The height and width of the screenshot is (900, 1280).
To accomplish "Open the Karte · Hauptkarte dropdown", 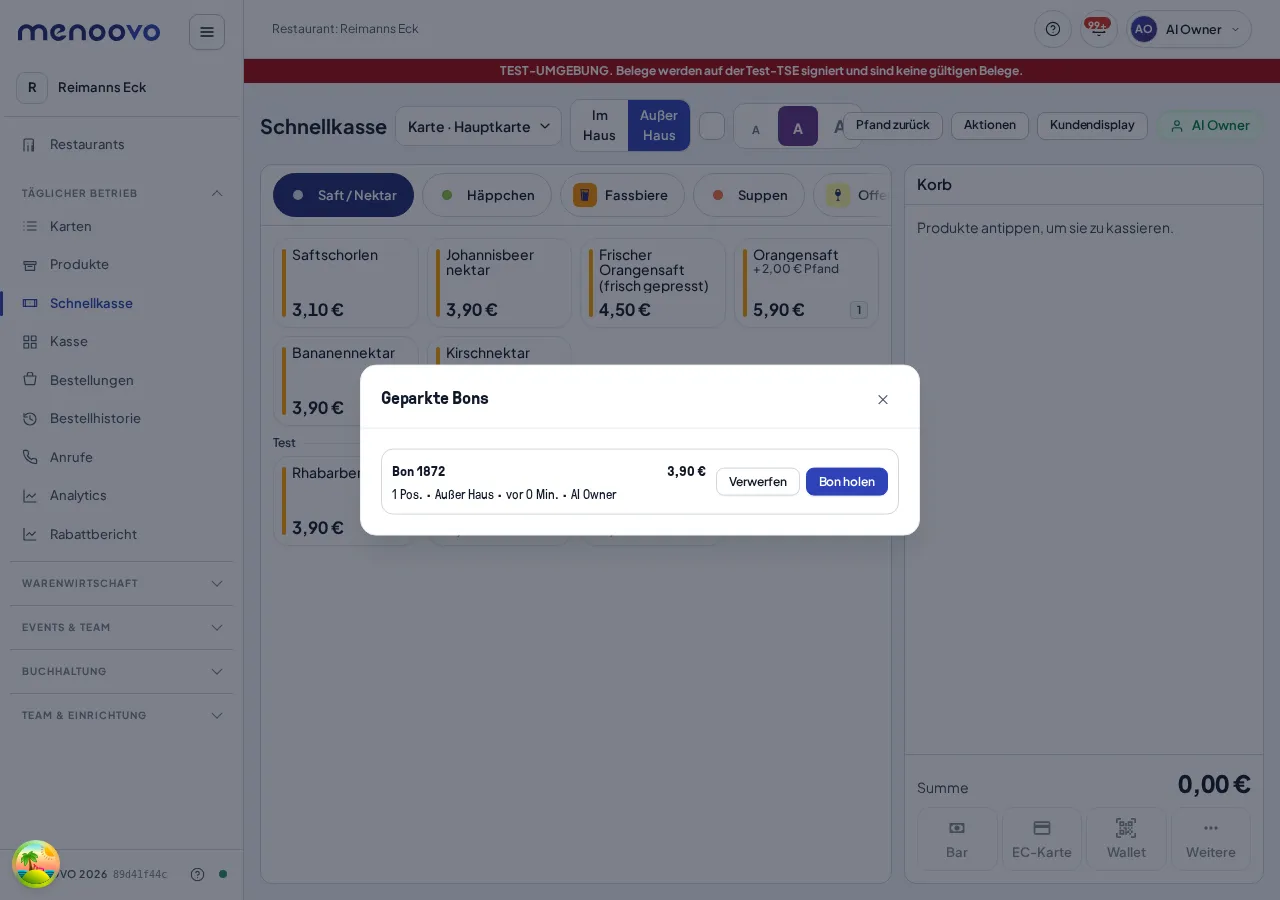I will pos(478,126).
